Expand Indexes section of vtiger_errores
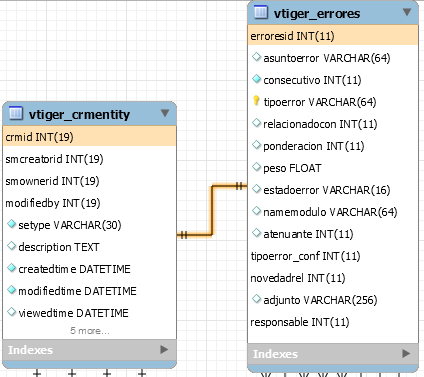Viewport: 424px width, 377px height. point(406,354)
